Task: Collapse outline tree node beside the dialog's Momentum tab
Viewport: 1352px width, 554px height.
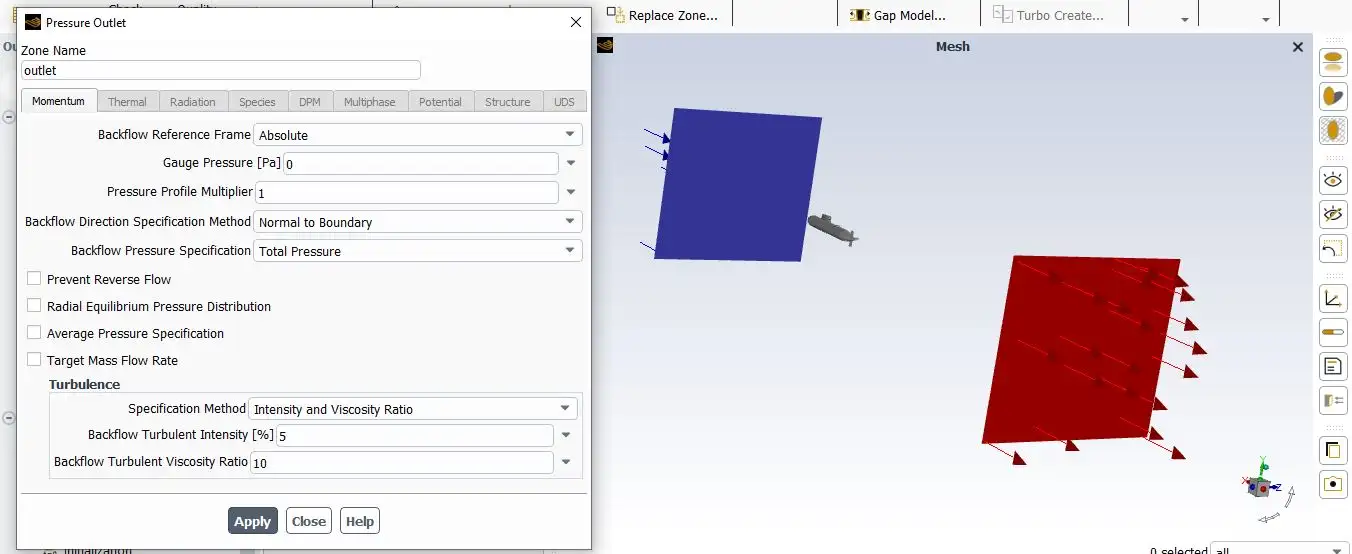Action: [x=9, y=117]
